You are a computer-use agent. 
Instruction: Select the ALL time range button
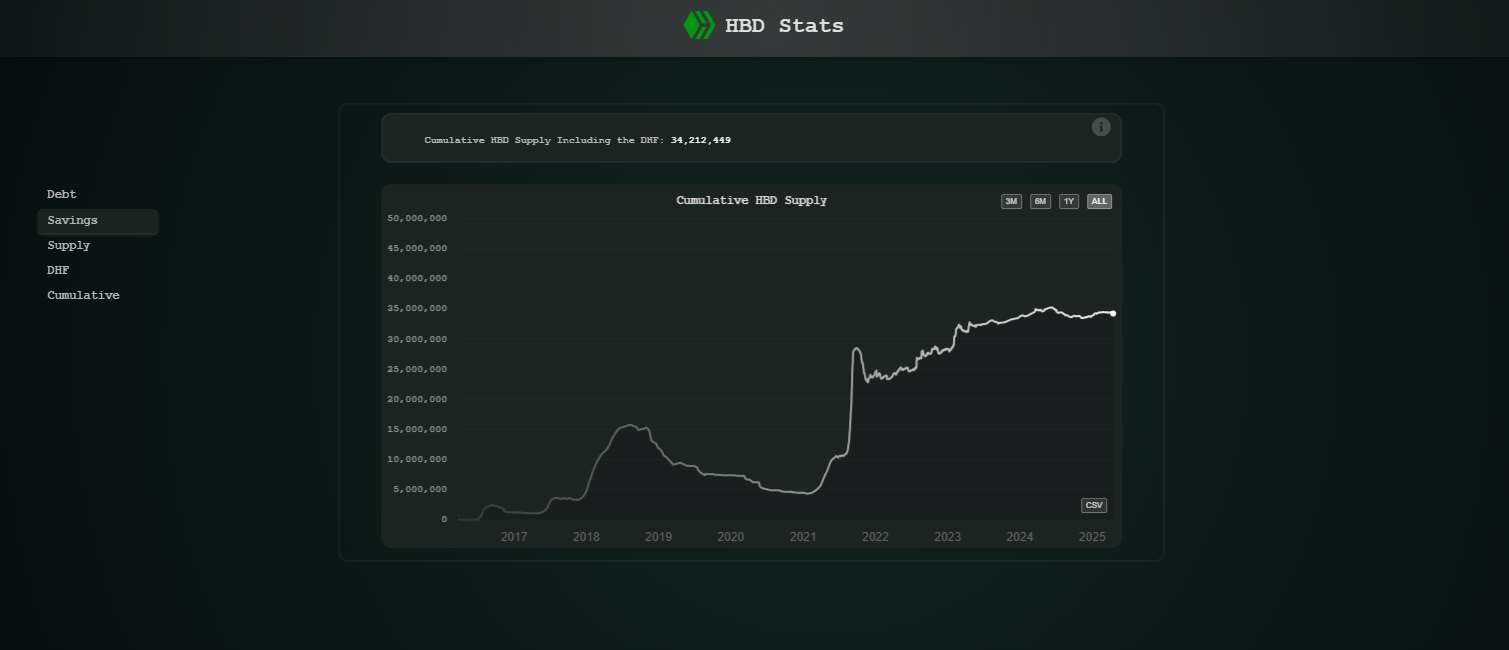click(1099, 201)
